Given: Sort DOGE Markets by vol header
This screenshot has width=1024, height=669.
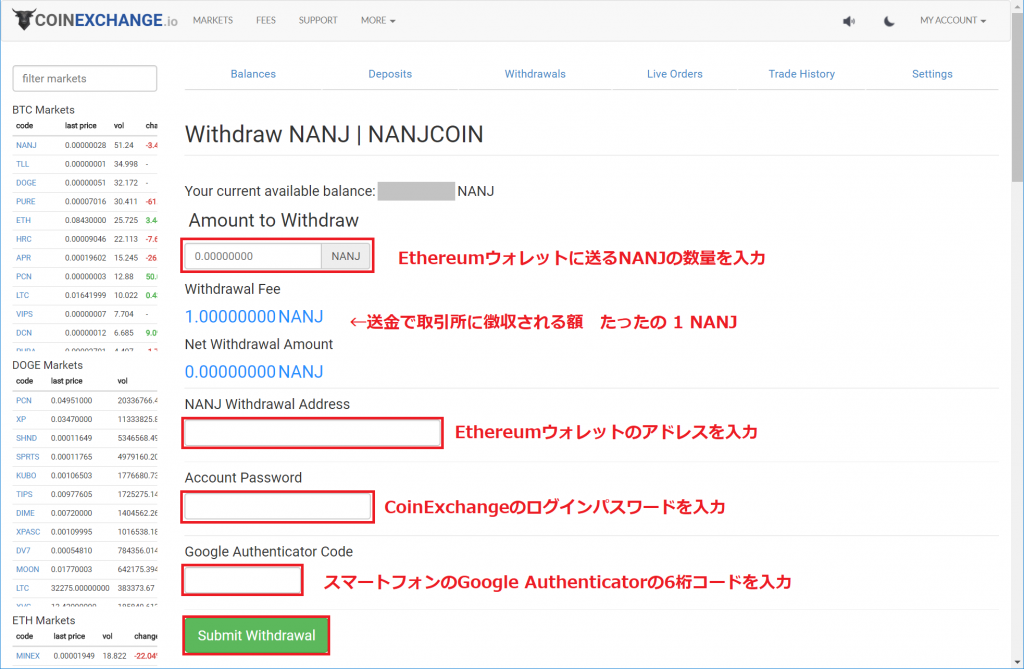Looking at the screenshot, I should tap(122, 381).
